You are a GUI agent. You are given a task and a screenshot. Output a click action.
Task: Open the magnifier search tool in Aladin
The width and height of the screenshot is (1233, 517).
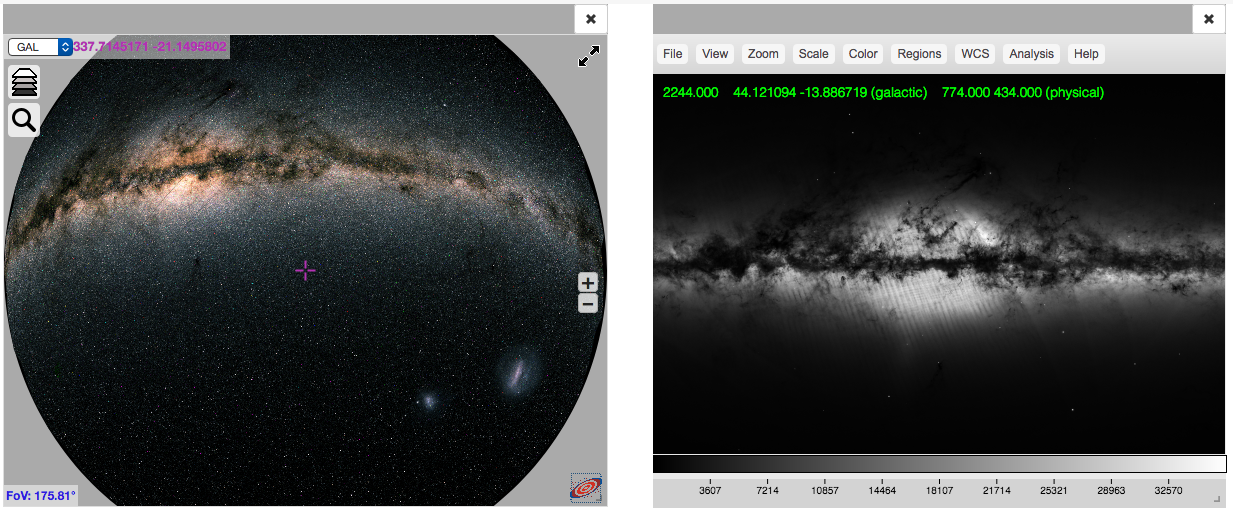[x=25, y=120]
